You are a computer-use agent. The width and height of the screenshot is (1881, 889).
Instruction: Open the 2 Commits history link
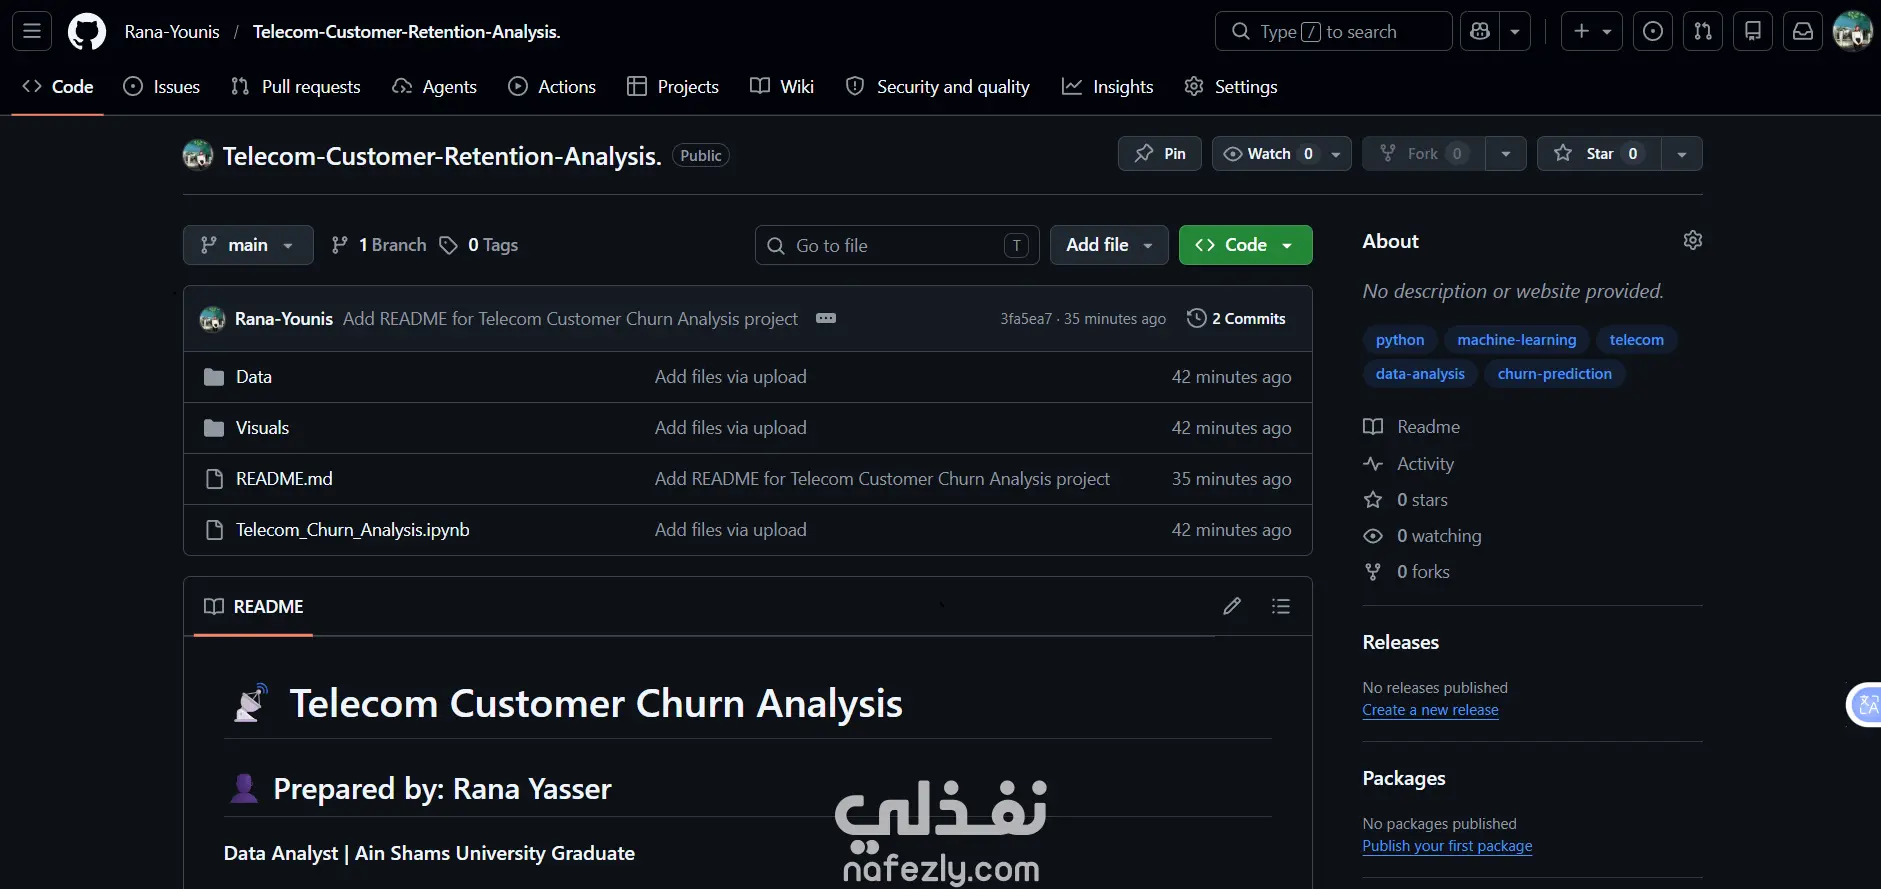tap(1236, 319)
